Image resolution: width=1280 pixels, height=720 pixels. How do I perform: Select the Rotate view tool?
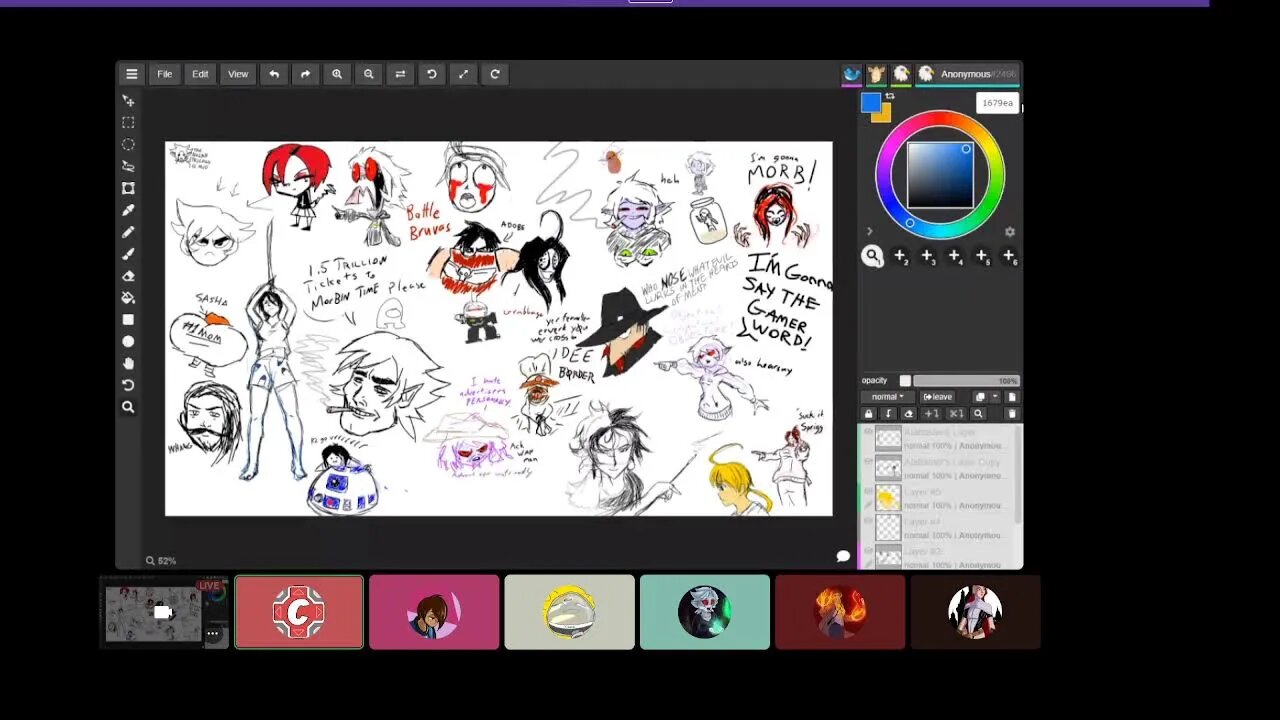click(x=128, y=385)
